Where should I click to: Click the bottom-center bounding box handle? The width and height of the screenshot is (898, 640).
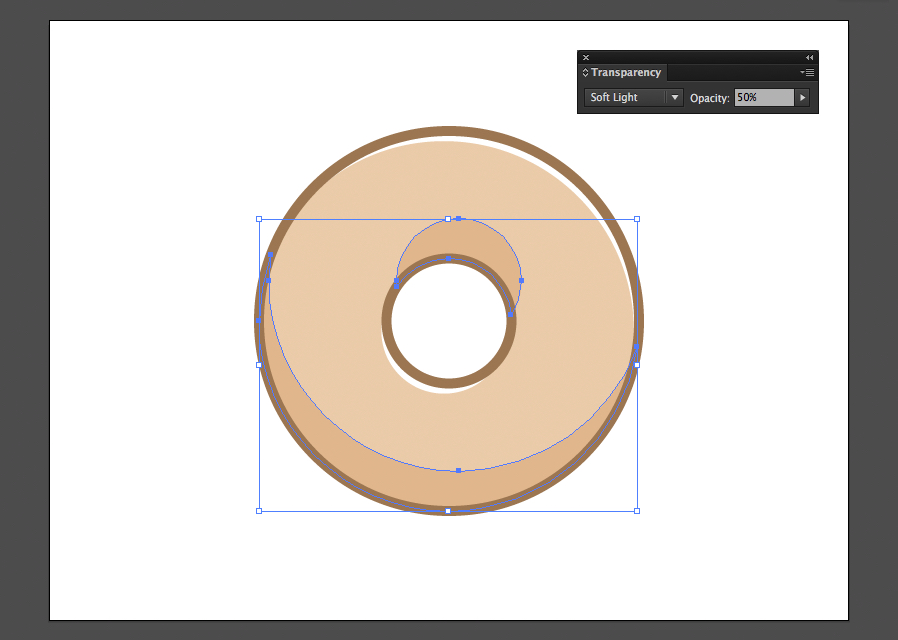click(x=448, y=511)
